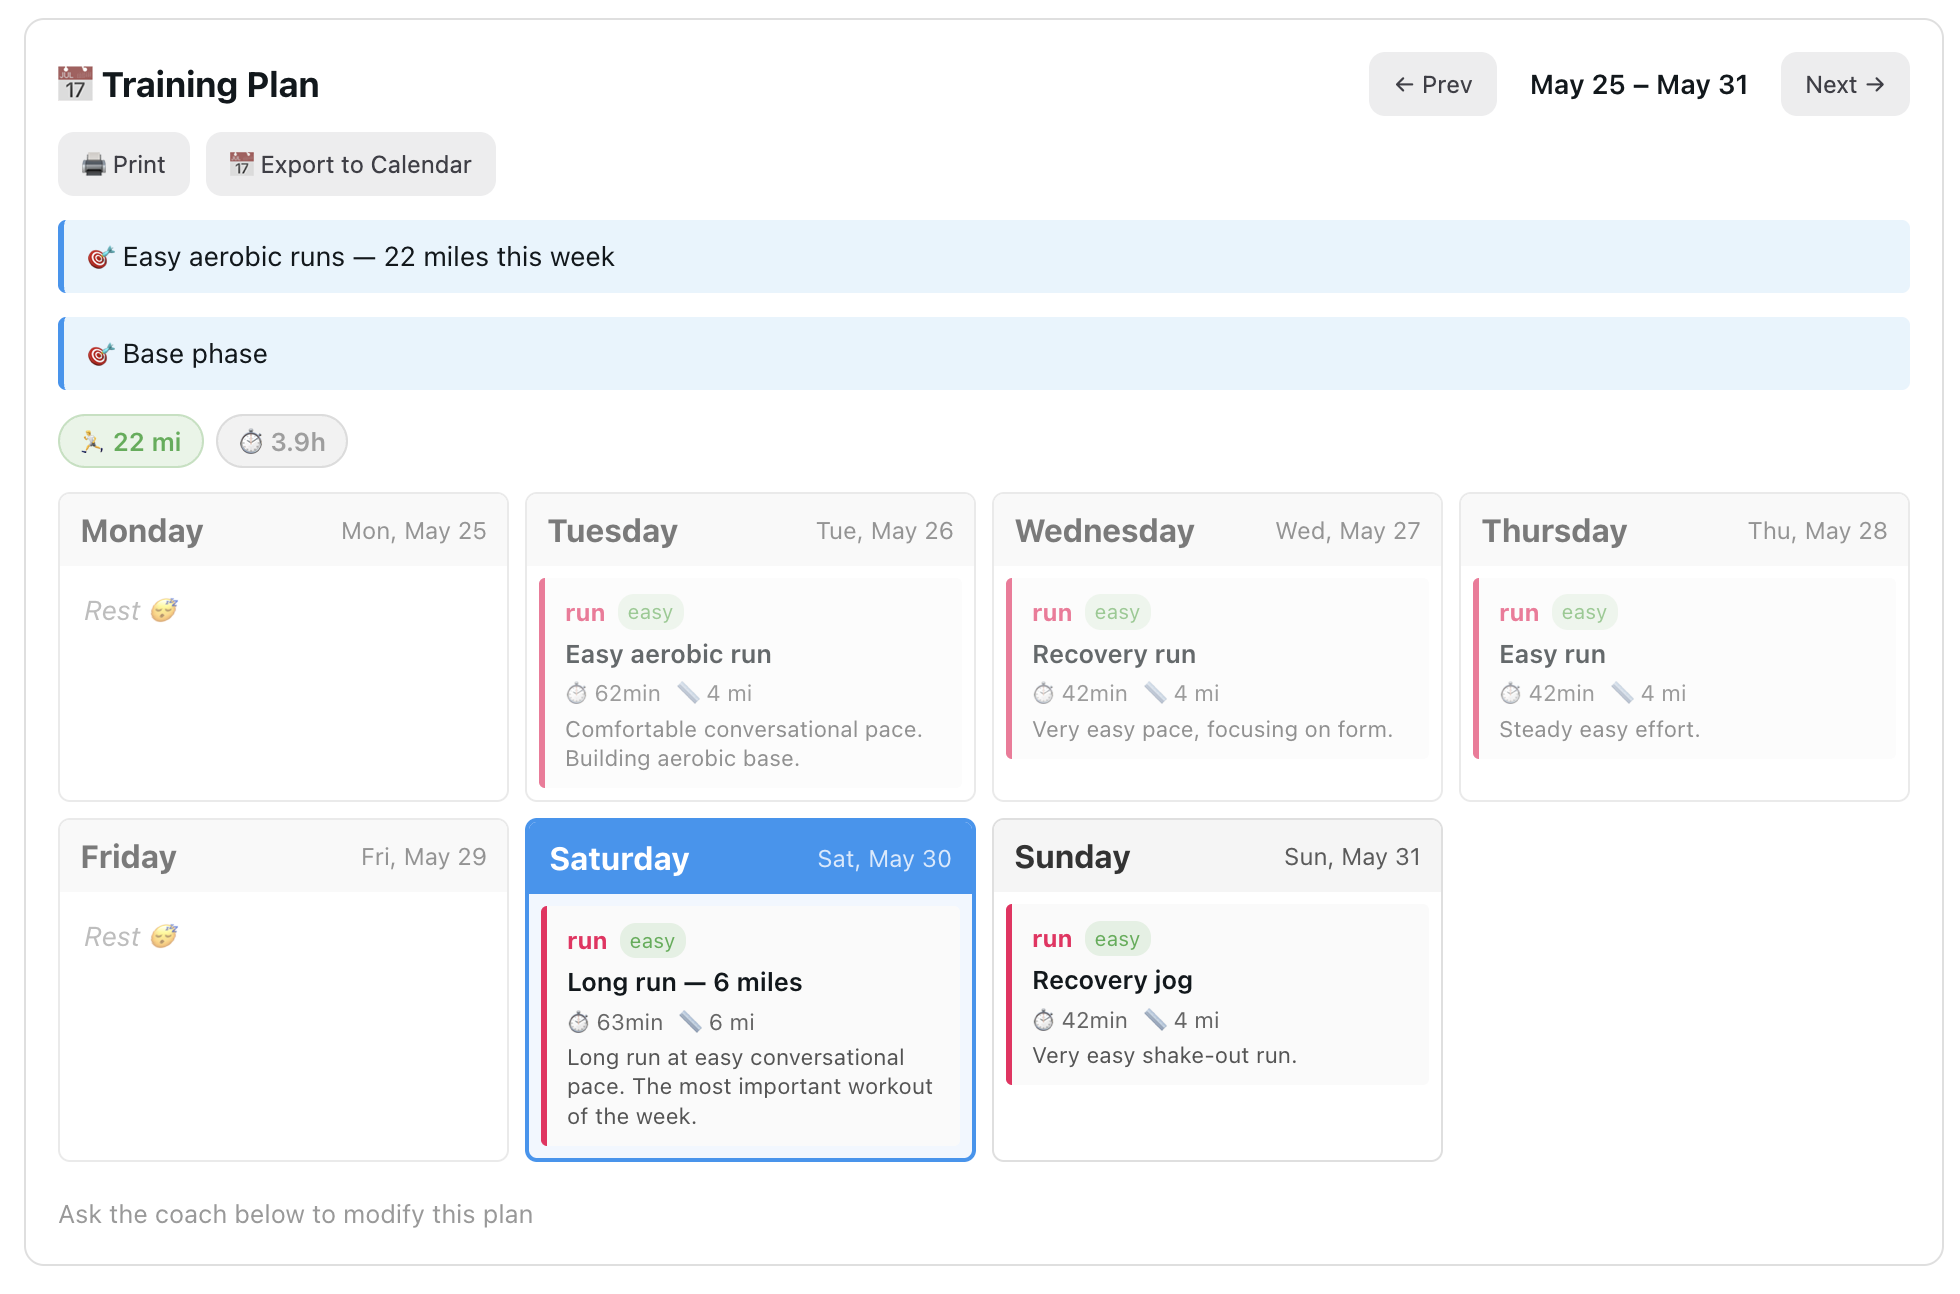
Task: Click the easy tag on Sunday's workout
Action: pos(1117,939)
